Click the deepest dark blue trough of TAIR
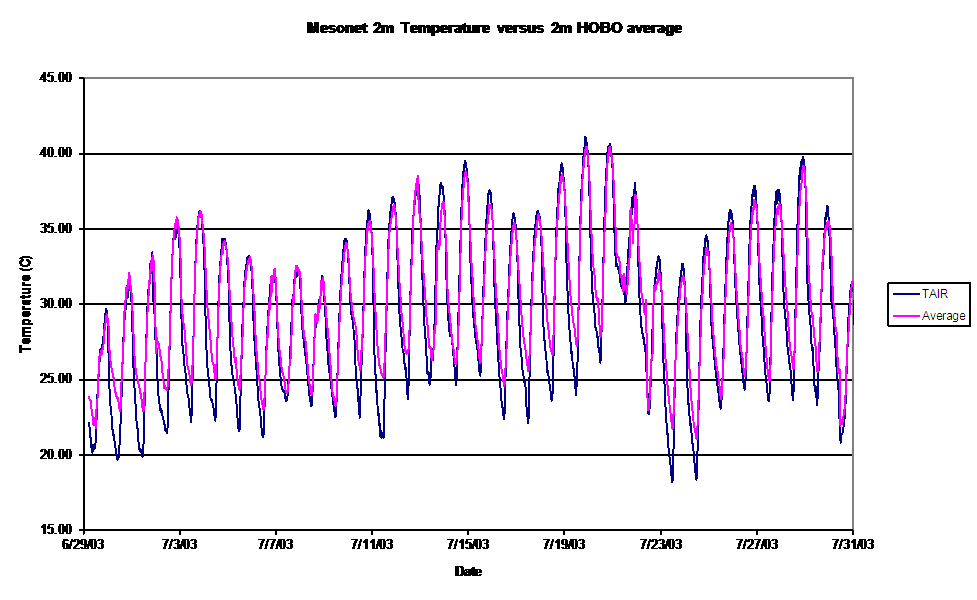This screenshot has height=600, width=977. (x=672, y=480)
